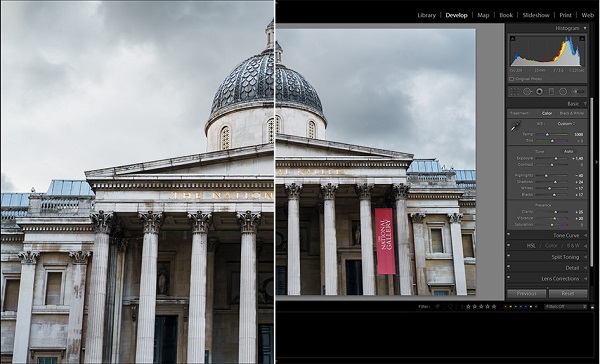The width and height of the screenshot is (600, 364).
Task: Click the Previous button
Action: pyautogui.click(x=527, y=294)
